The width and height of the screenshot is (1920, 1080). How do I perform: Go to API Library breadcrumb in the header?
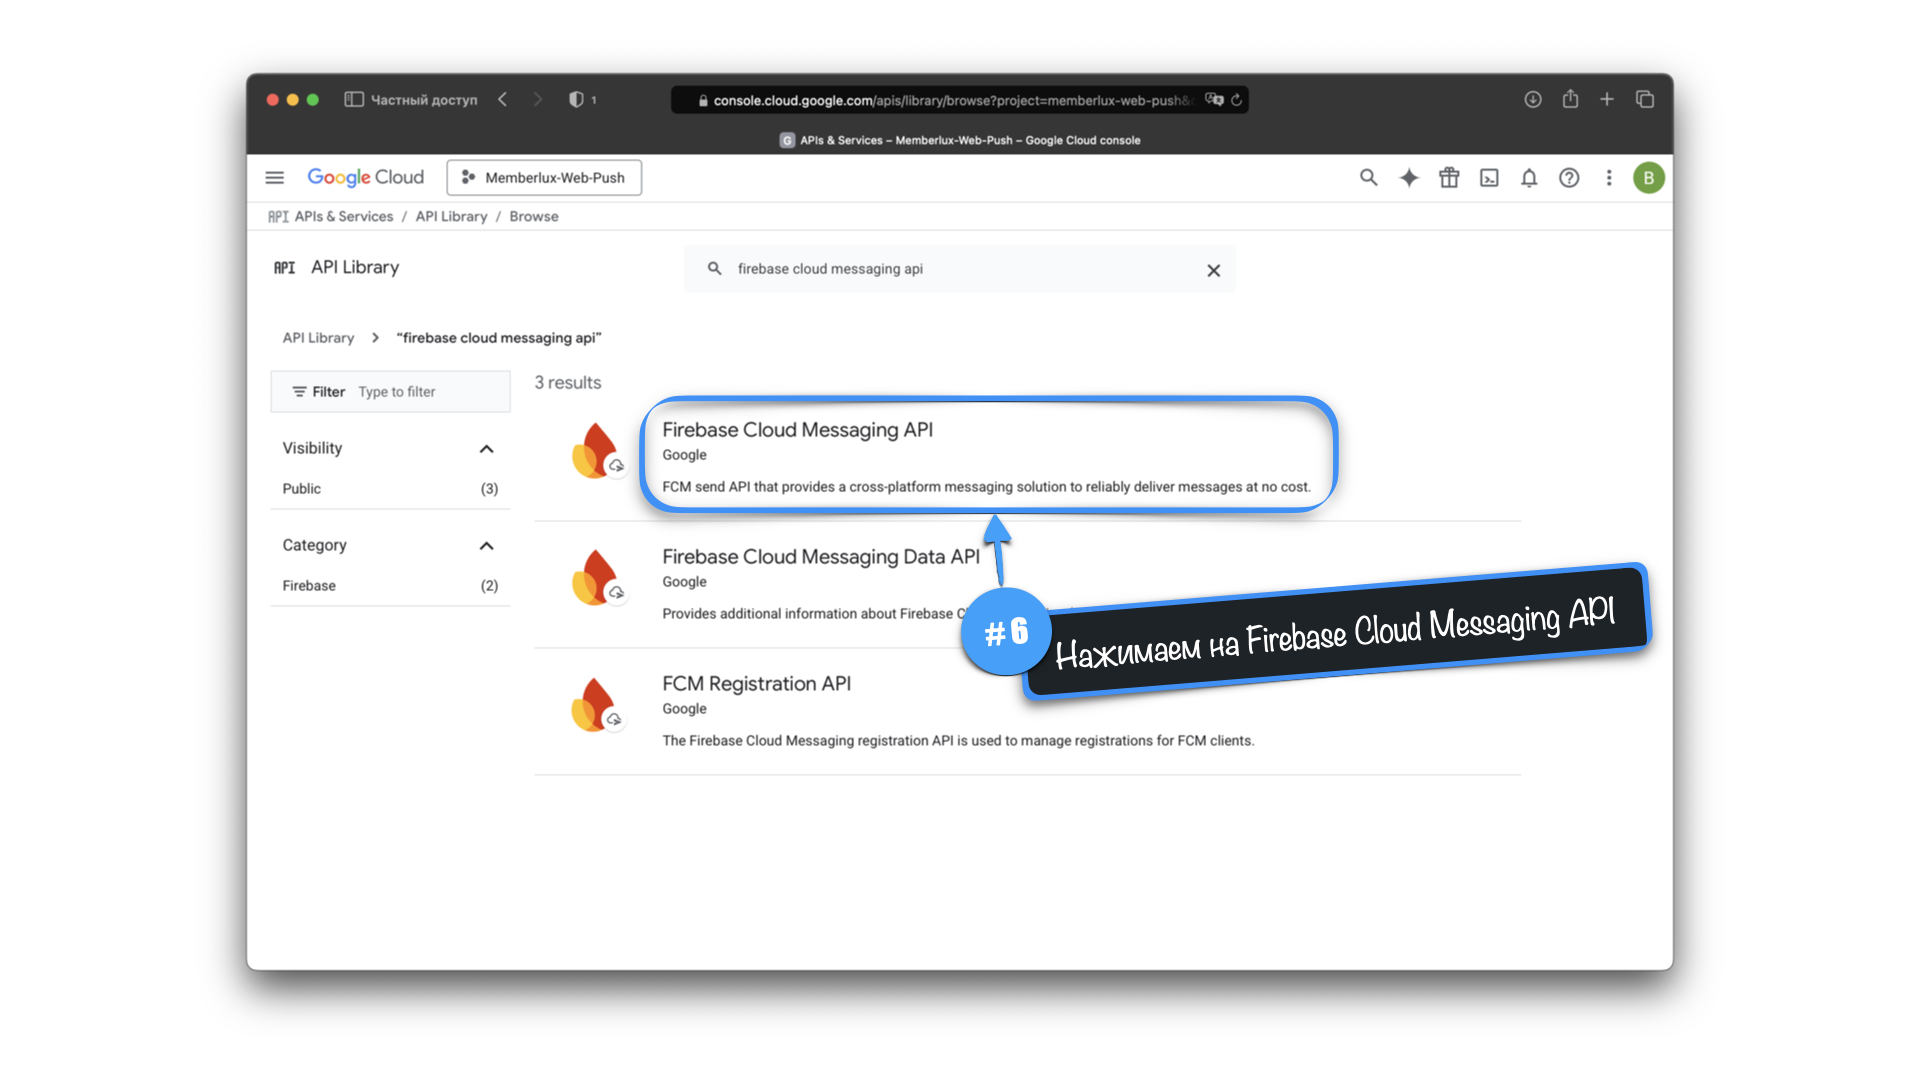point(451,216)
